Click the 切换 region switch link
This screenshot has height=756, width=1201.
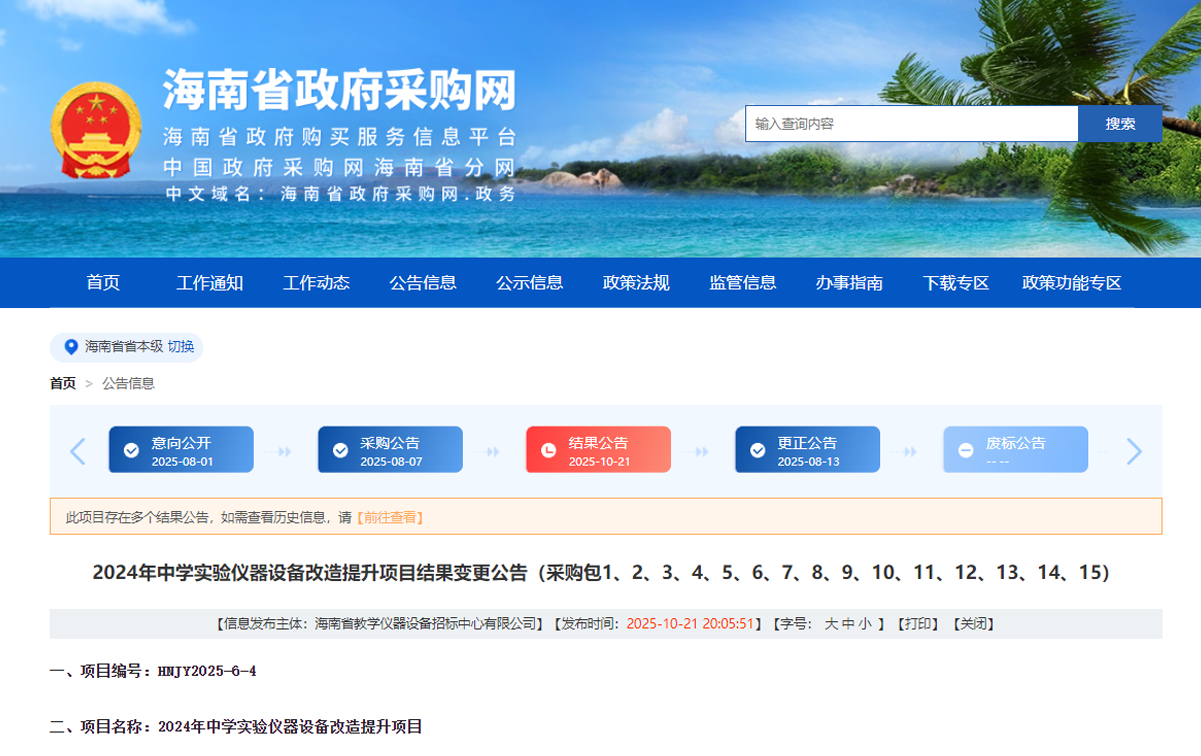(x=181, y=347)
